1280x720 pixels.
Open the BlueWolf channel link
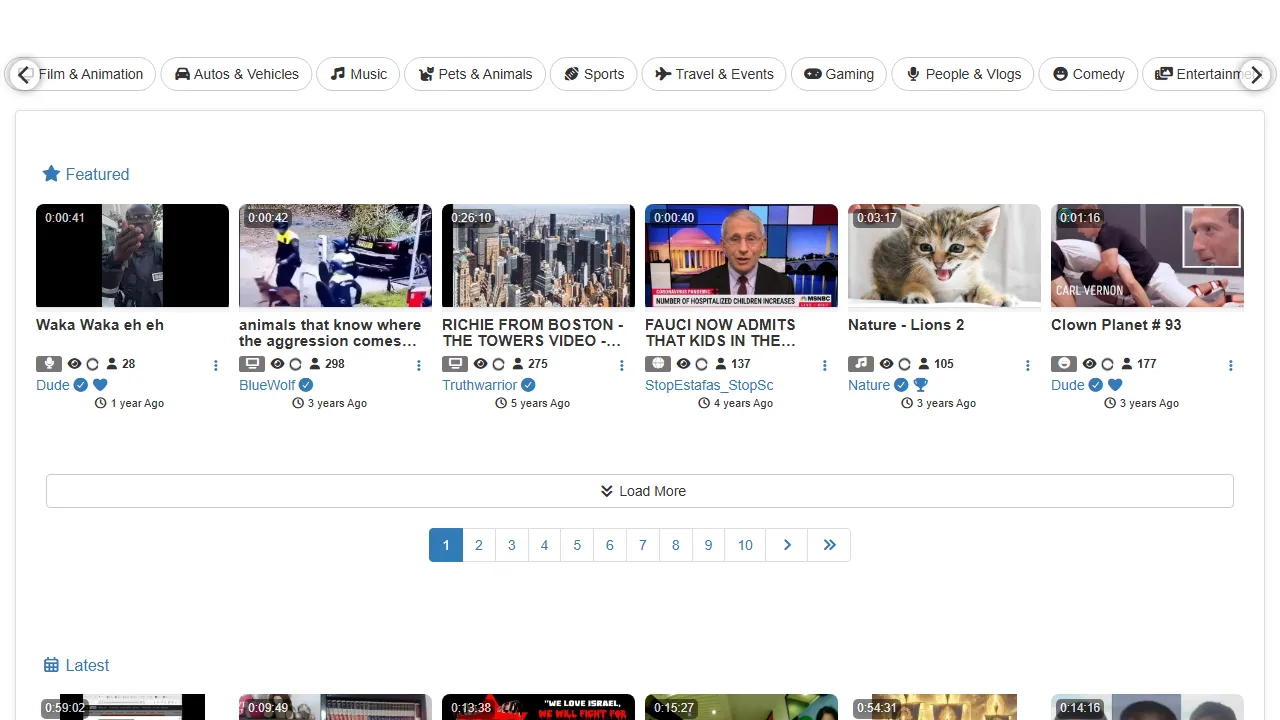pyautogui.click(x=266, y=385)
